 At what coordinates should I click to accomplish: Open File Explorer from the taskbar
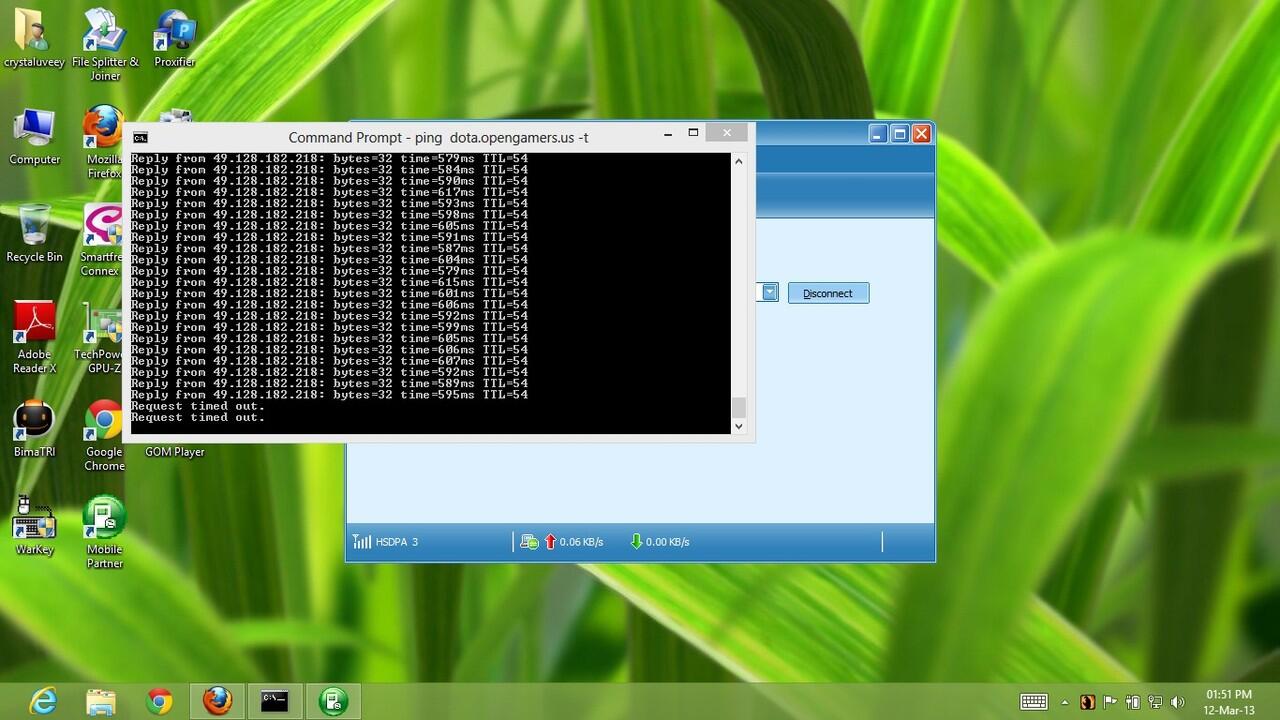(101, 701)
